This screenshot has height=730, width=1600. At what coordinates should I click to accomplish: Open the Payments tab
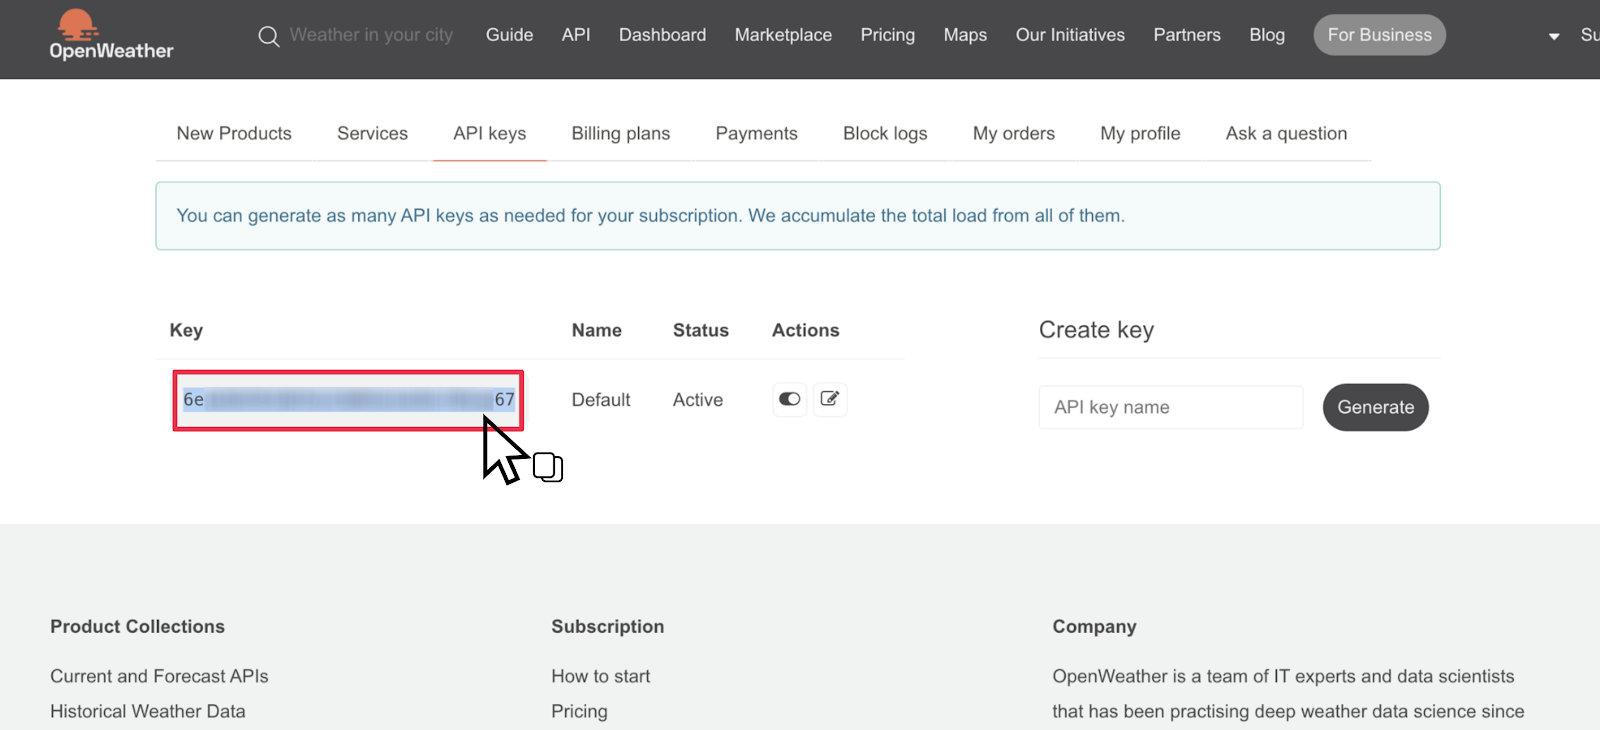coord(756,134)
